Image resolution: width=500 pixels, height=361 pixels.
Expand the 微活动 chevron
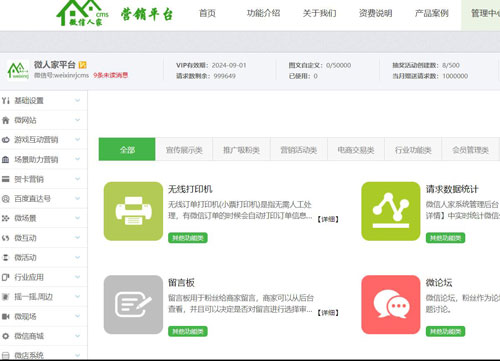point(77,257)
